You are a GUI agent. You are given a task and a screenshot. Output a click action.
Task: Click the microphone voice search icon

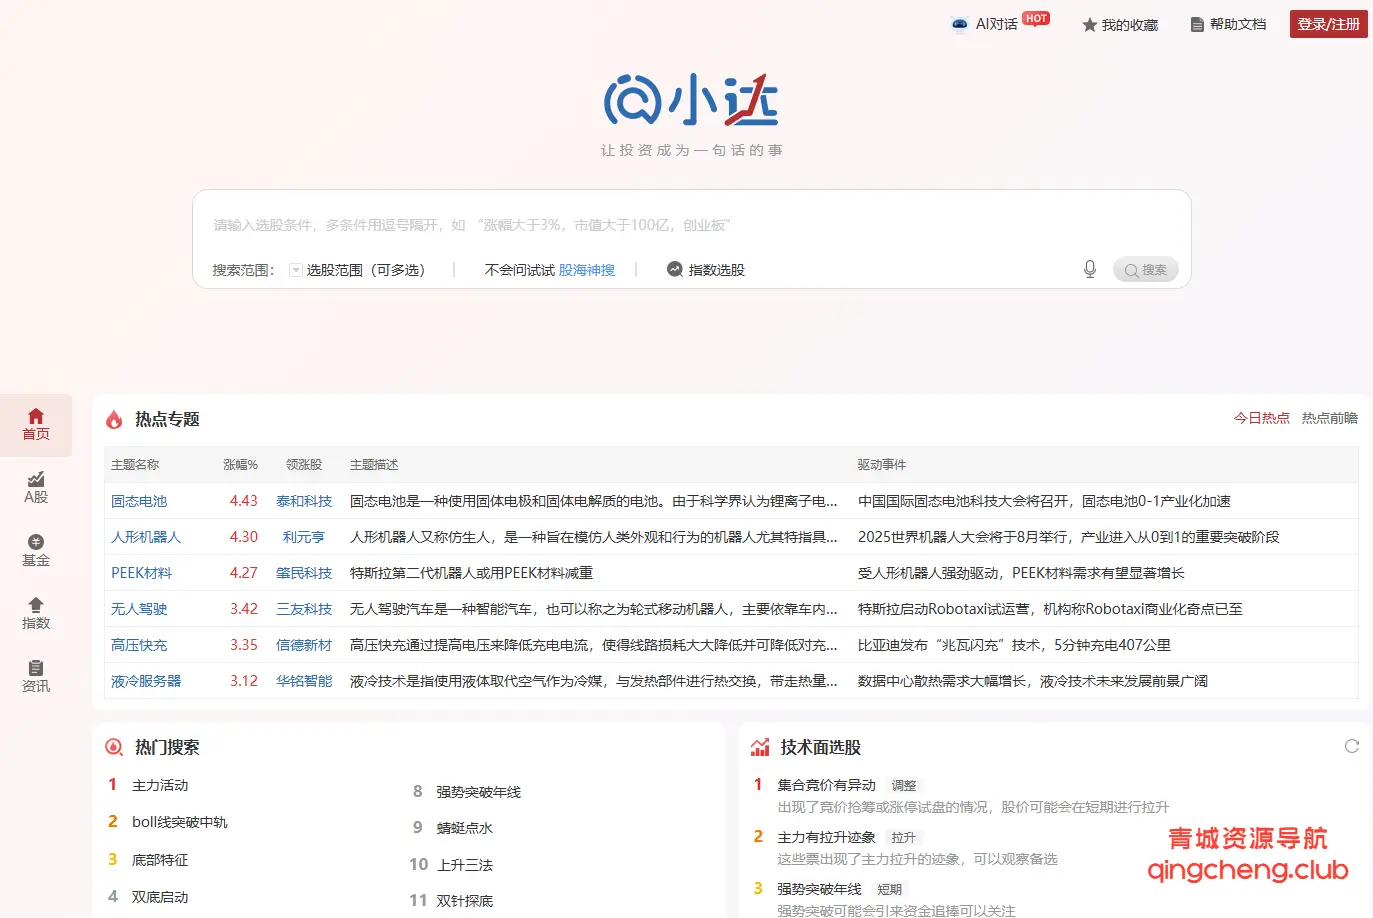pos(1089,269)
